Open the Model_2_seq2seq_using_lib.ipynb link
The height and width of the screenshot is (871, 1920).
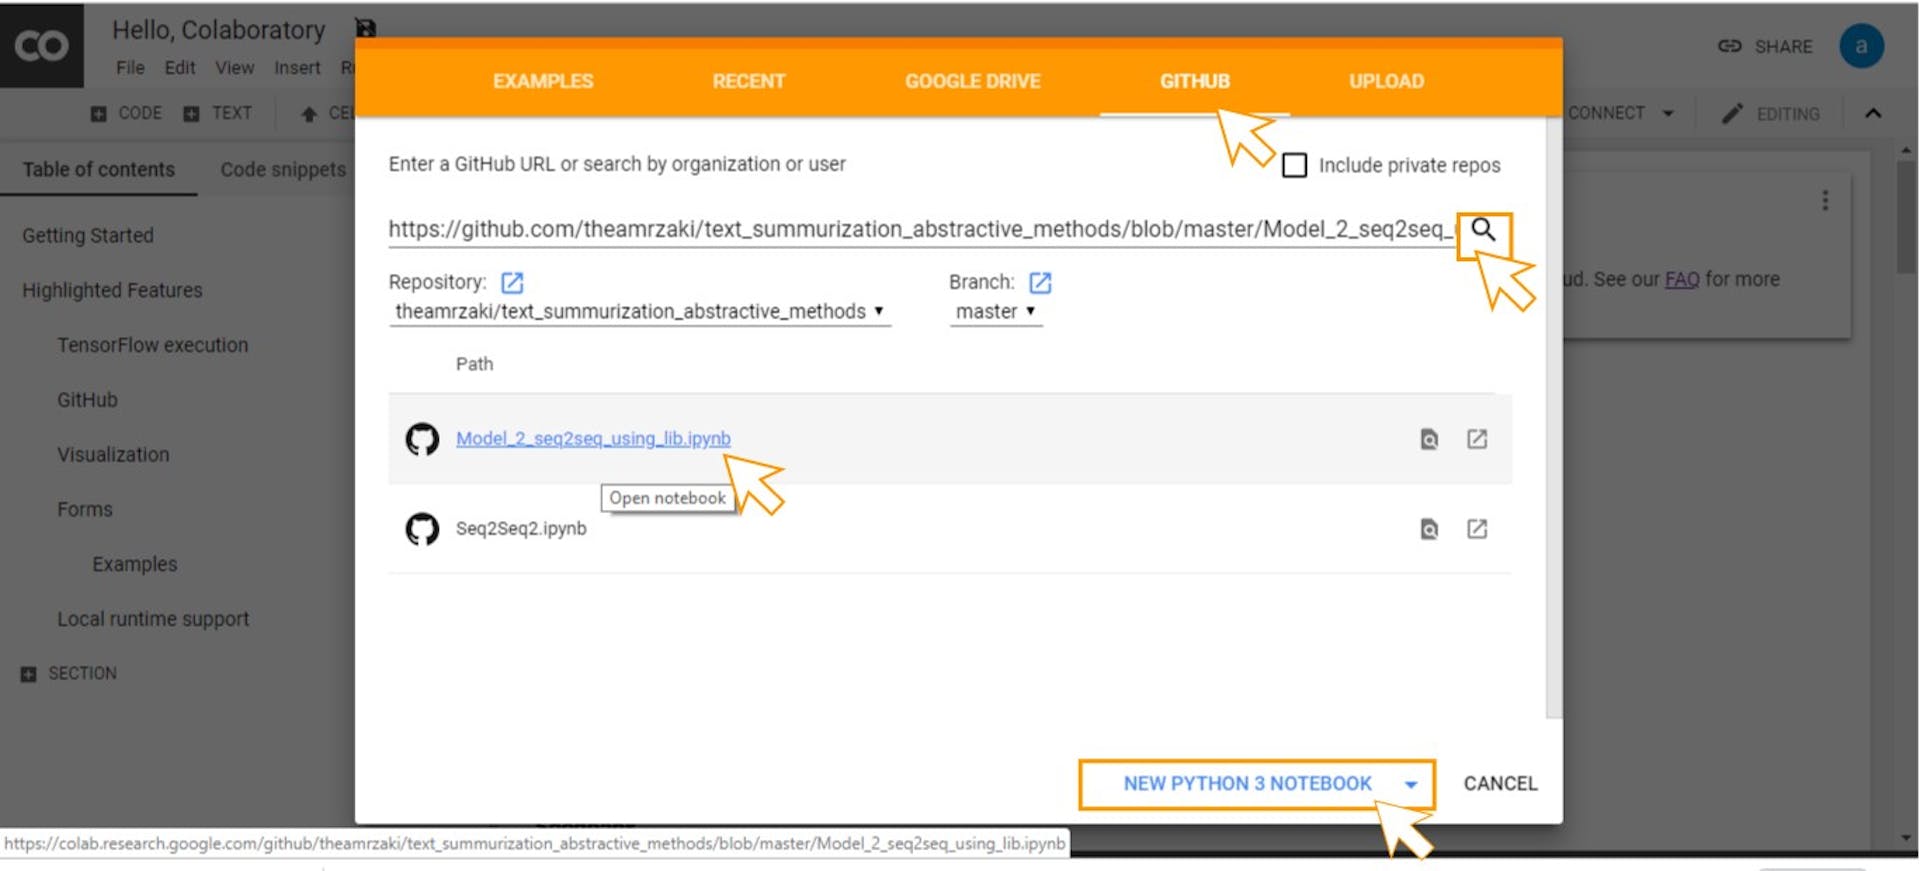coord(593,439)
